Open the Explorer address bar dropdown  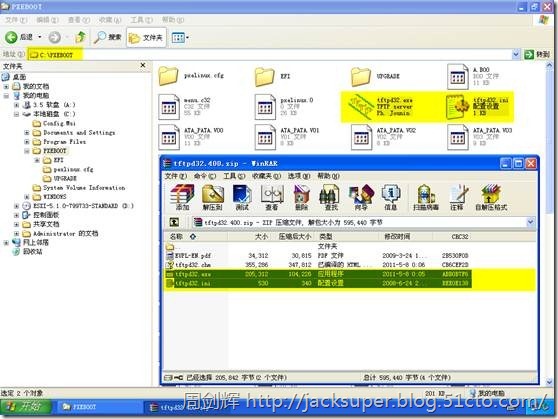click(516, 54)
